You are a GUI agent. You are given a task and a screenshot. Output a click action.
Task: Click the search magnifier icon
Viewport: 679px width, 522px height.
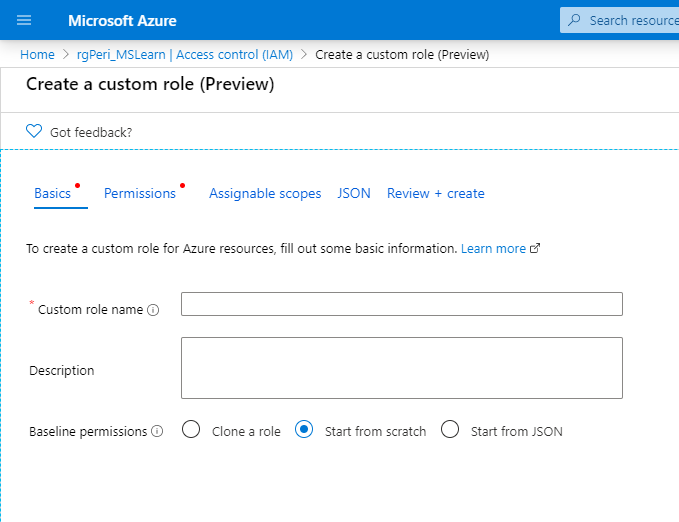click(x=574, y=20)
